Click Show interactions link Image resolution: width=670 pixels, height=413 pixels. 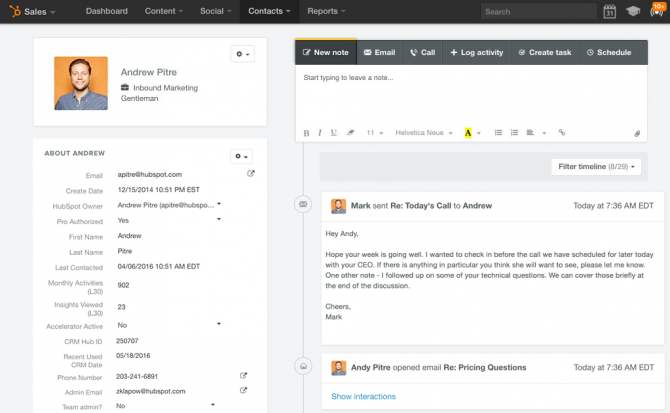(363, 396)
